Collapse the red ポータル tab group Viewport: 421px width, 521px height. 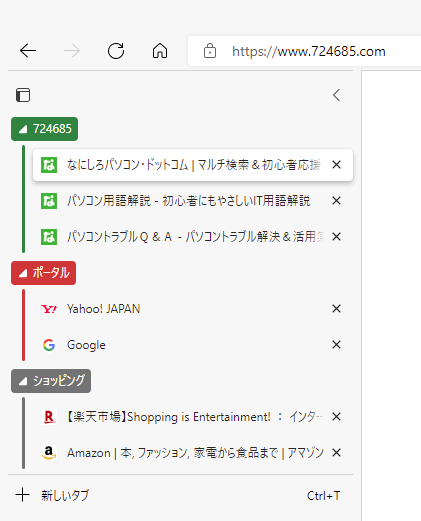coord(43,273)
